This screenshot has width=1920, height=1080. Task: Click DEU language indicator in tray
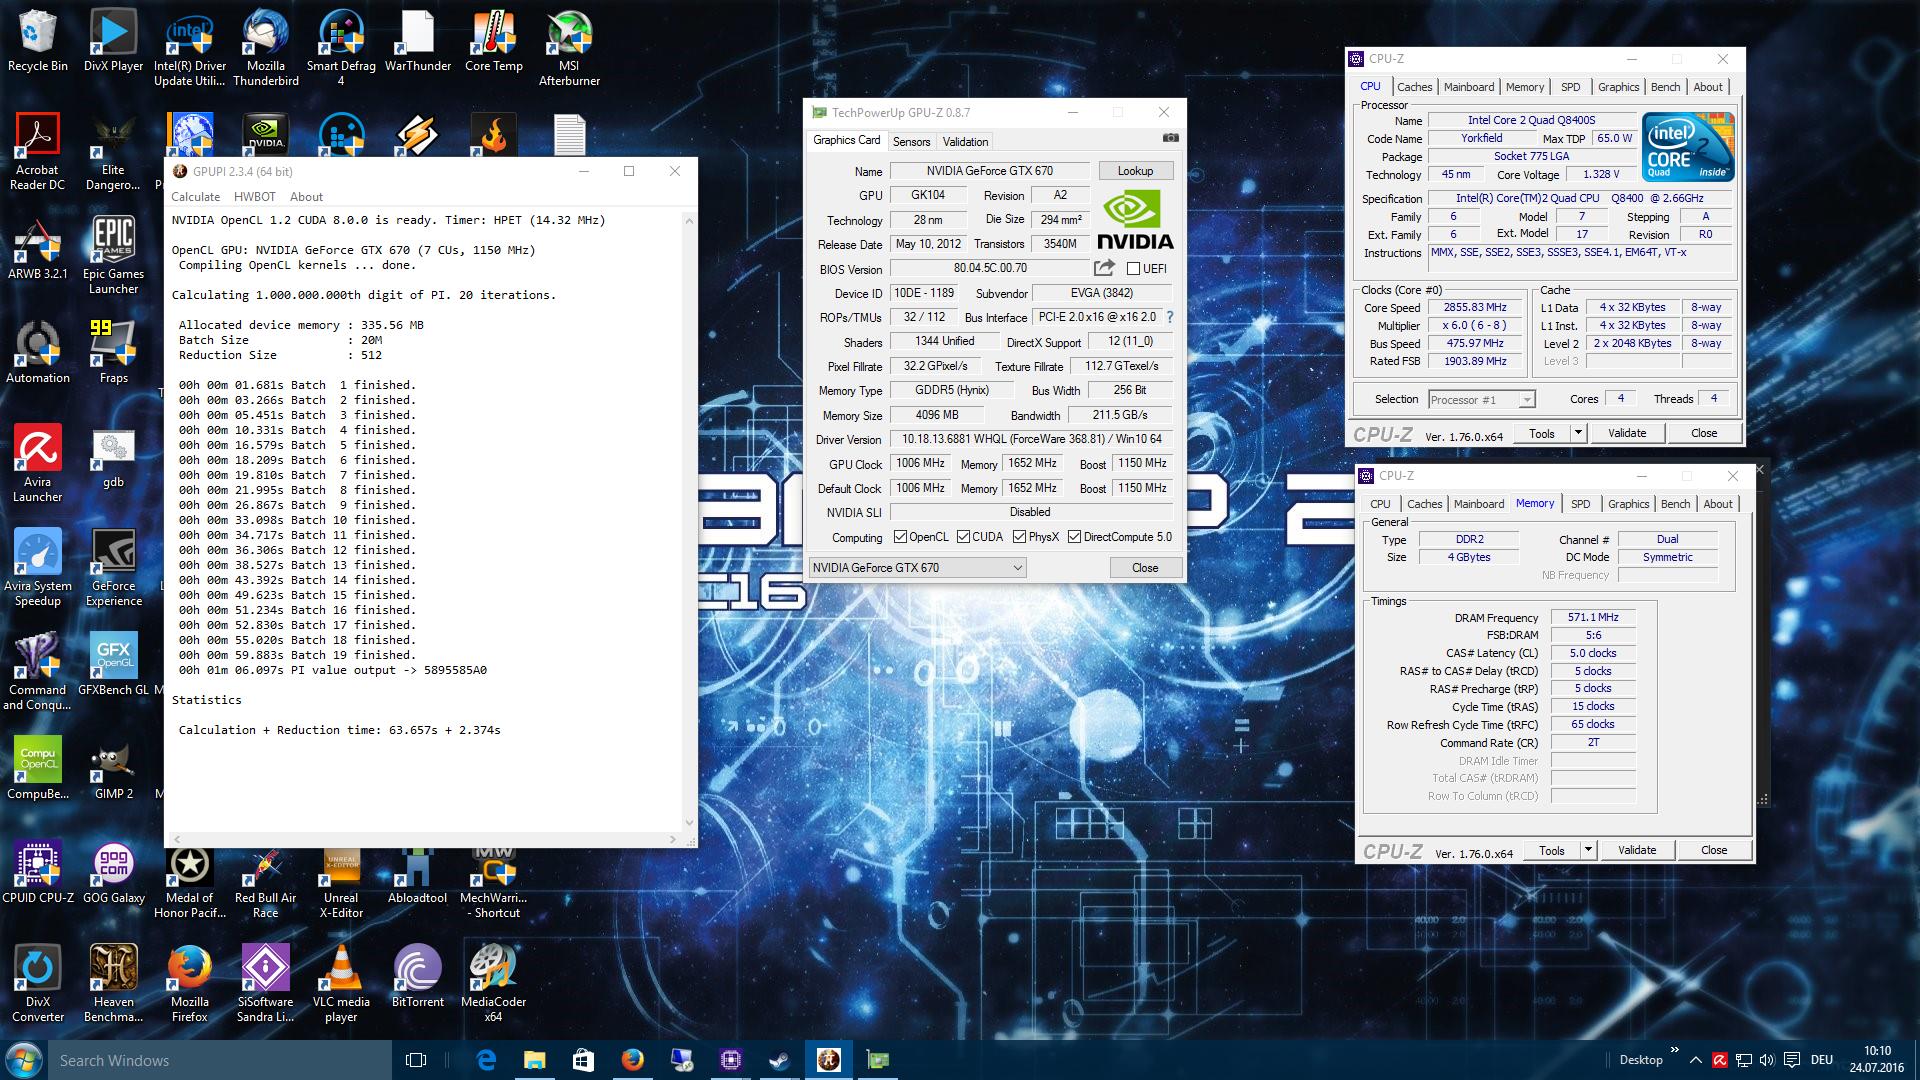point(1822,1060)
